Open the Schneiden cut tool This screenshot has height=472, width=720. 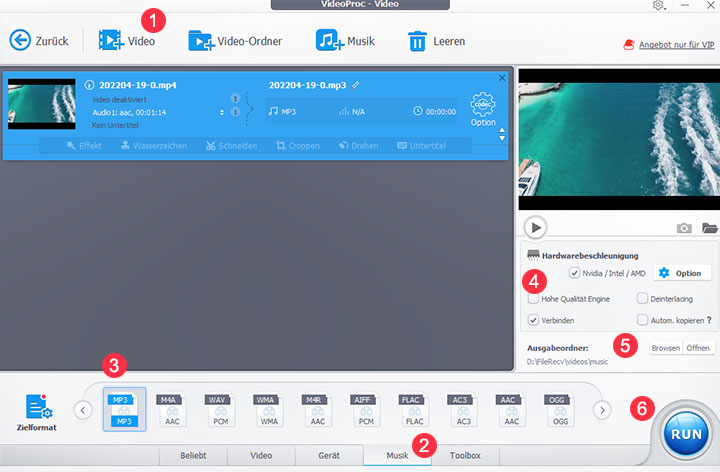pyautogui.click(x=231, y=146)
